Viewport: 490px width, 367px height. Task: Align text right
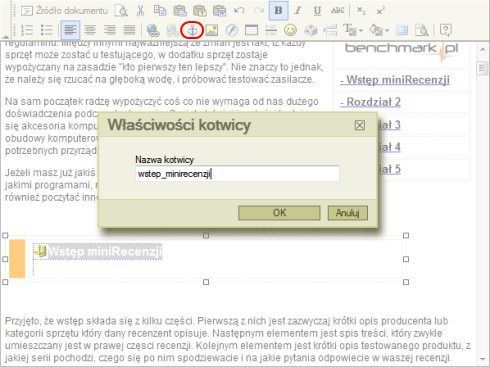tap(109, 30)
